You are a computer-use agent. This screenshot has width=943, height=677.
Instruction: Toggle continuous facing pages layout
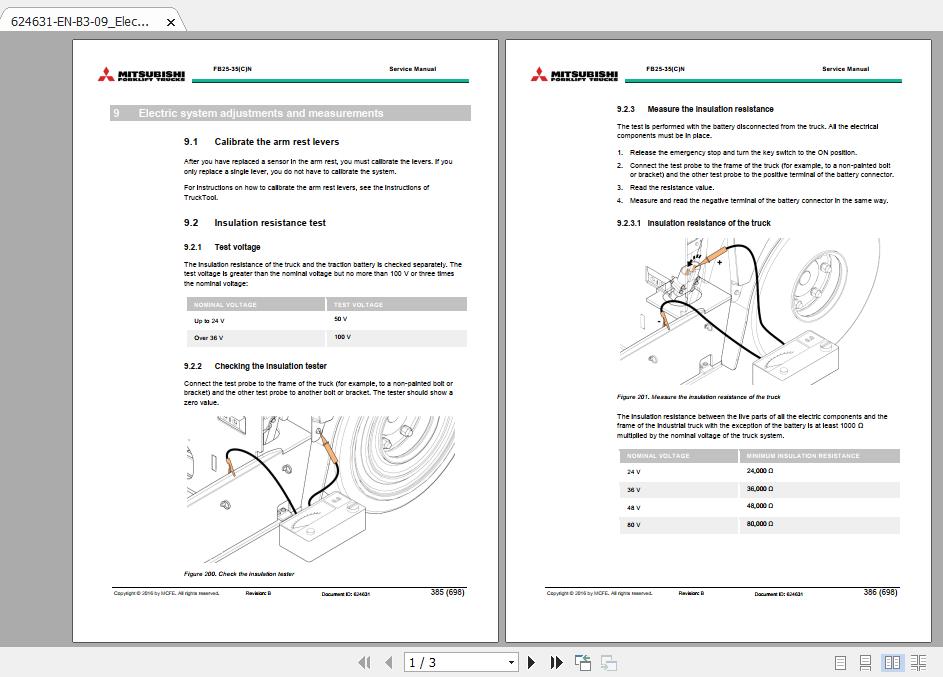[x=920, y=662]
